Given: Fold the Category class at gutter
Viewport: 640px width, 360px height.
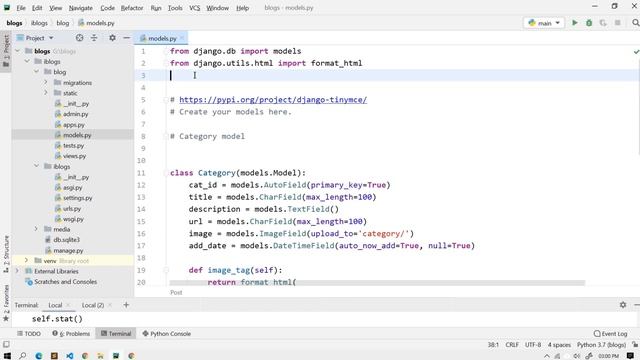Looking at the screenshot, I should [166, 173].
